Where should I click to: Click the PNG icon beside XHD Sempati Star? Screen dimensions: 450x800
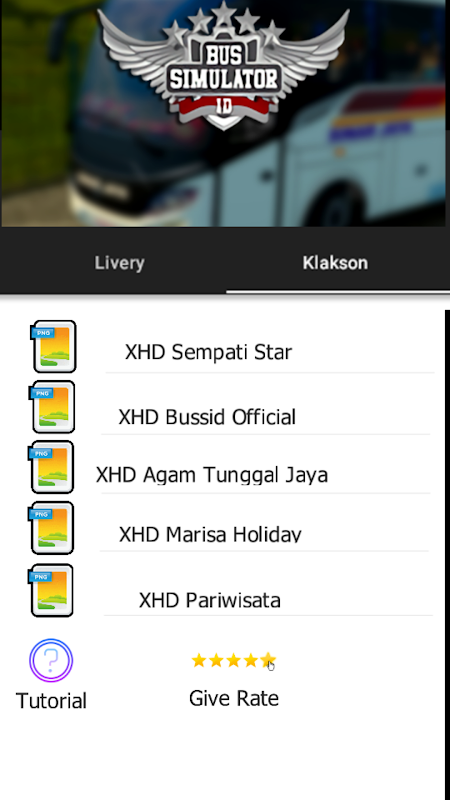pyautogui.click(x=54, y=346)
